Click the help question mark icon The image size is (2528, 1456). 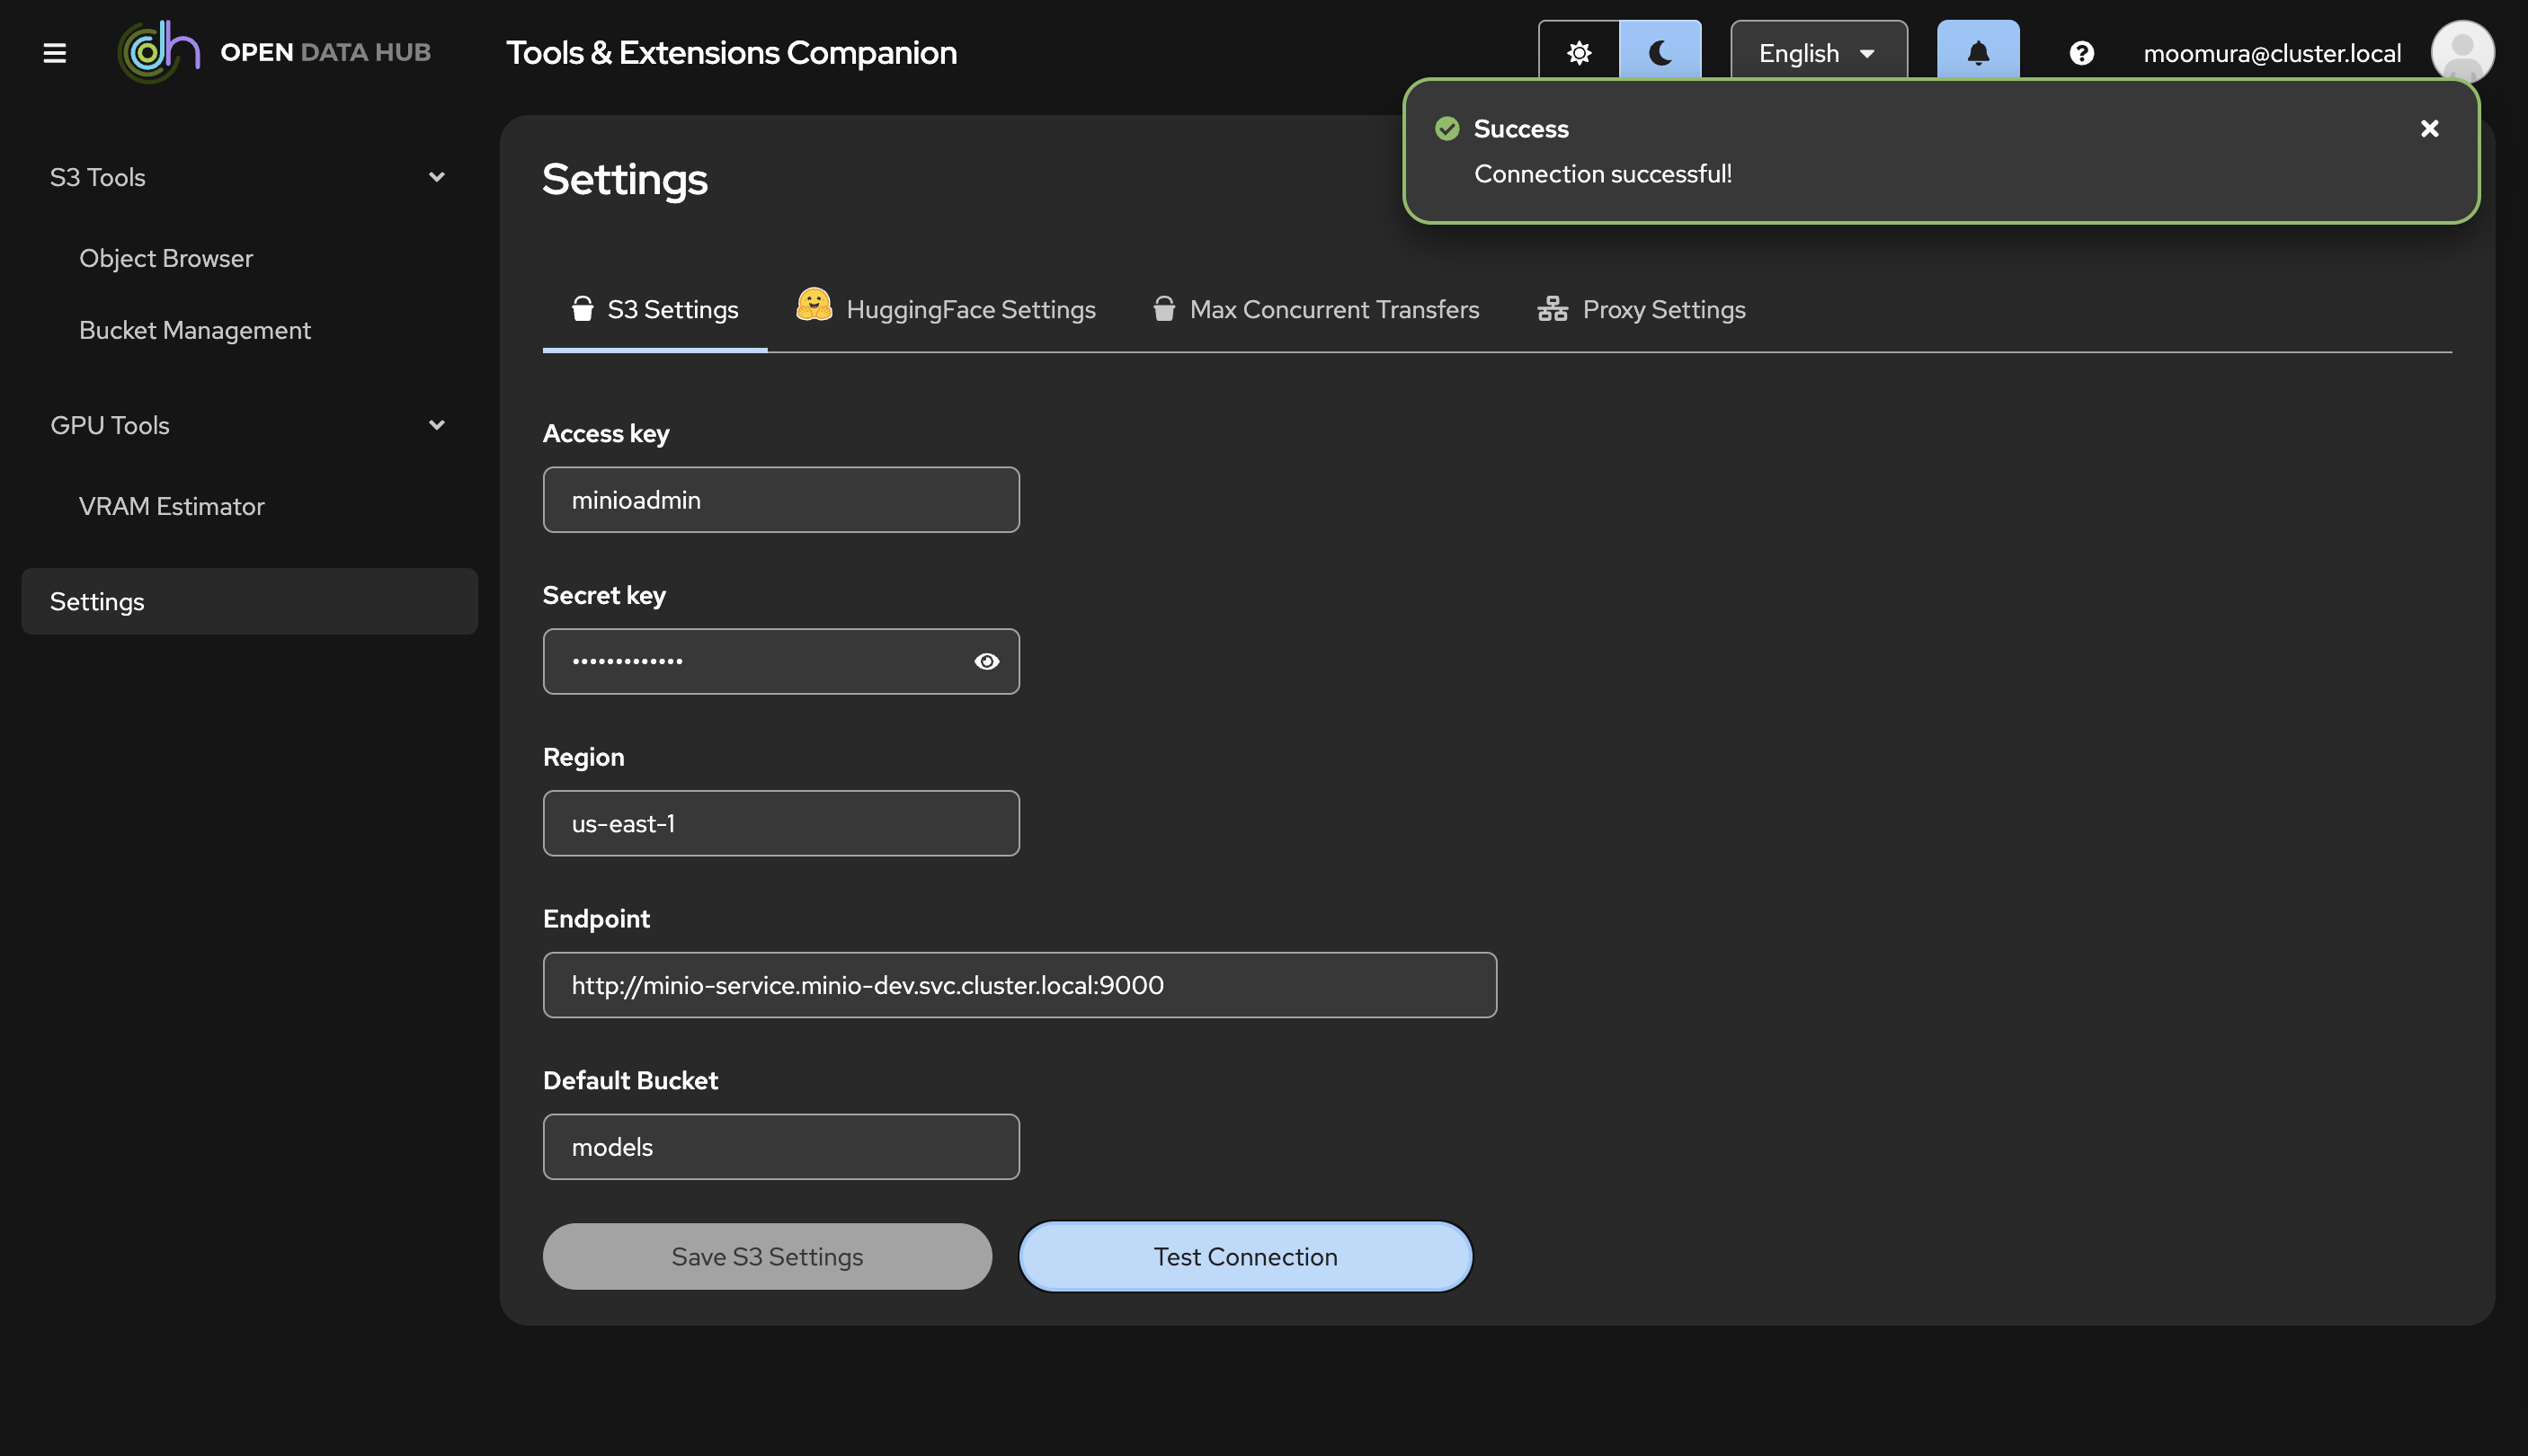point(2081,53)
